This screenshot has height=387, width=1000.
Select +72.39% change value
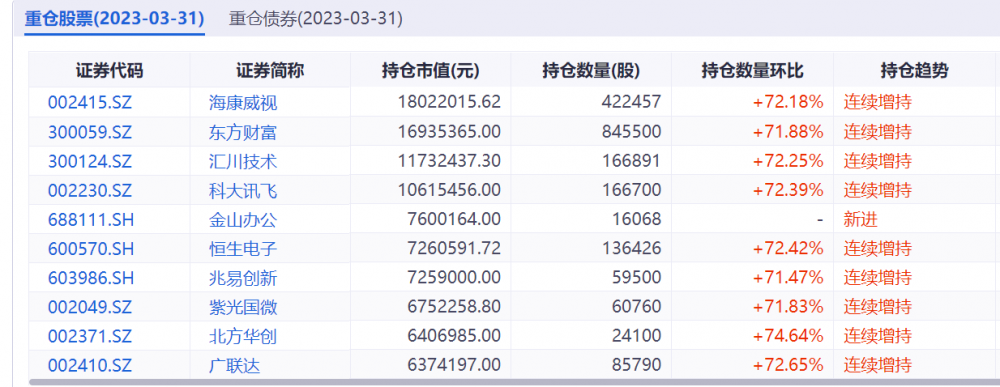tap(788, 190)
